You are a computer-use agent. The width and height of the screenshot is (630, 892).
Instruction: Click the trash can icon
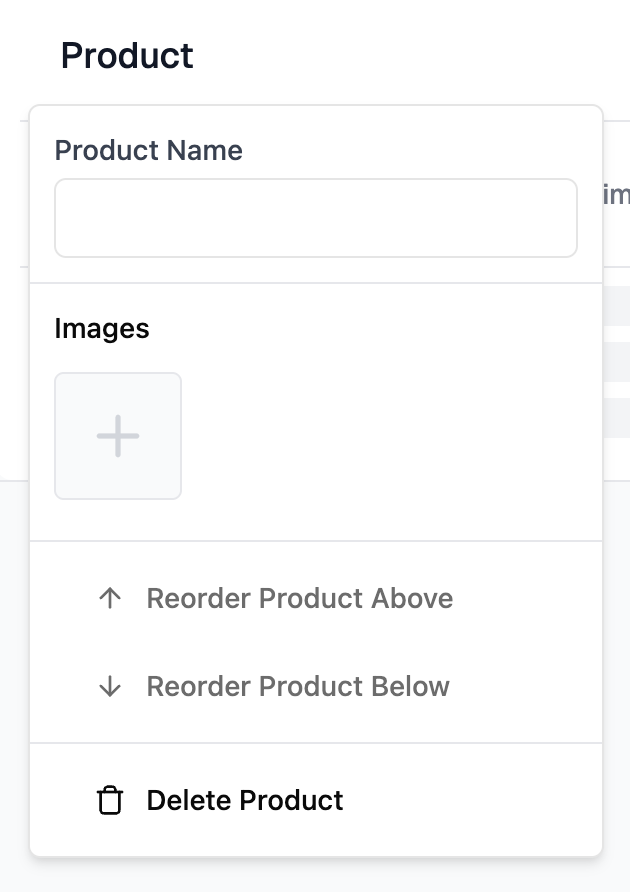110,800
